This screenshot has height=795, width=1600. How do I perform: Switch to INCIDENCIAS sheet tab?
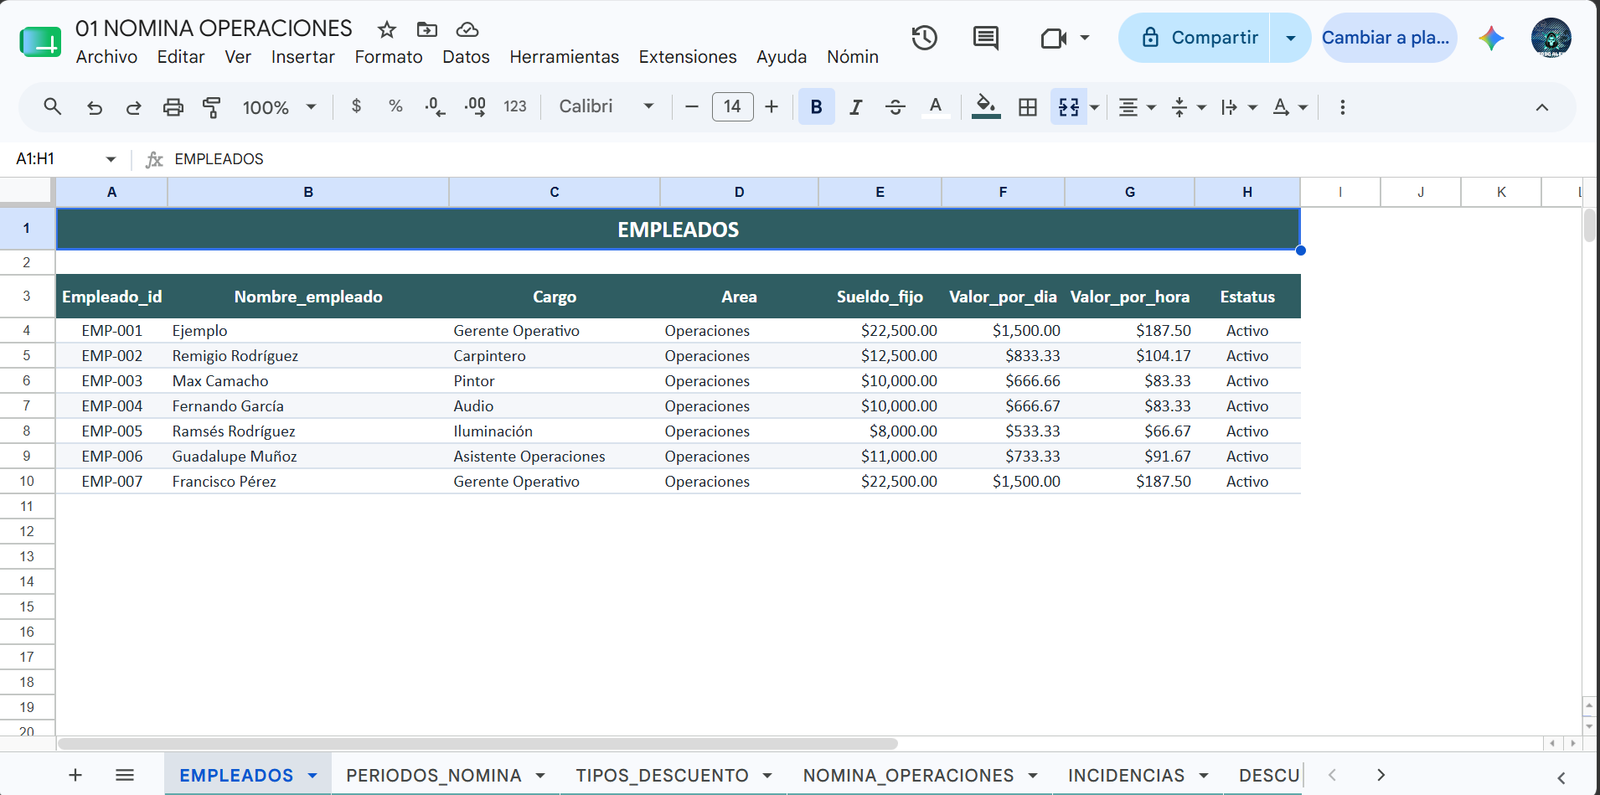pos(1126,775)
